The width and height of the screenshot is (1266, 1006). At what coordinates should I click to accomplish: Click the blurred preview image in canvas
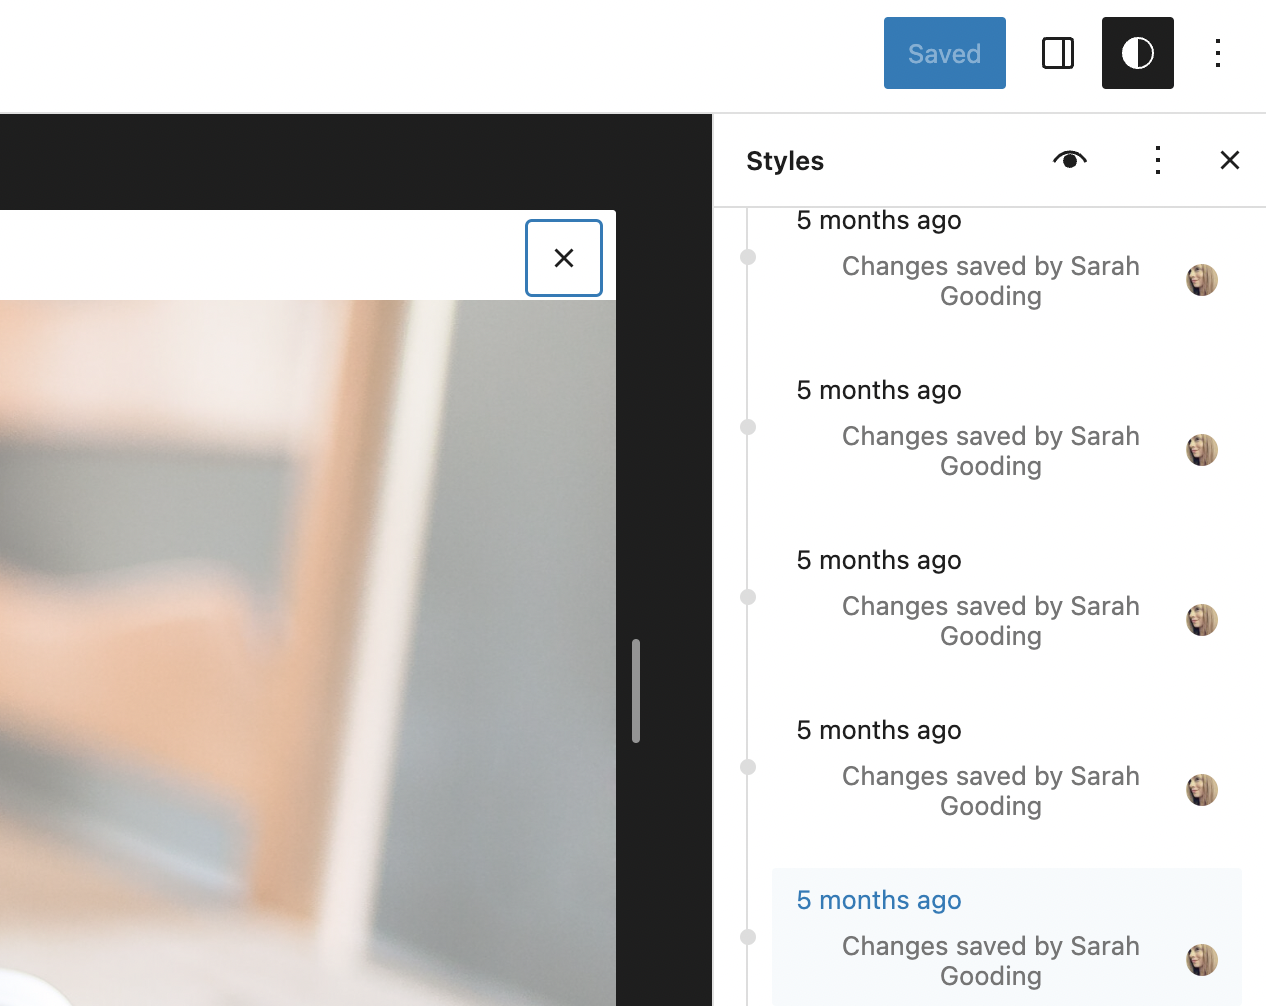pyautogui.click(x=300, y=650)
